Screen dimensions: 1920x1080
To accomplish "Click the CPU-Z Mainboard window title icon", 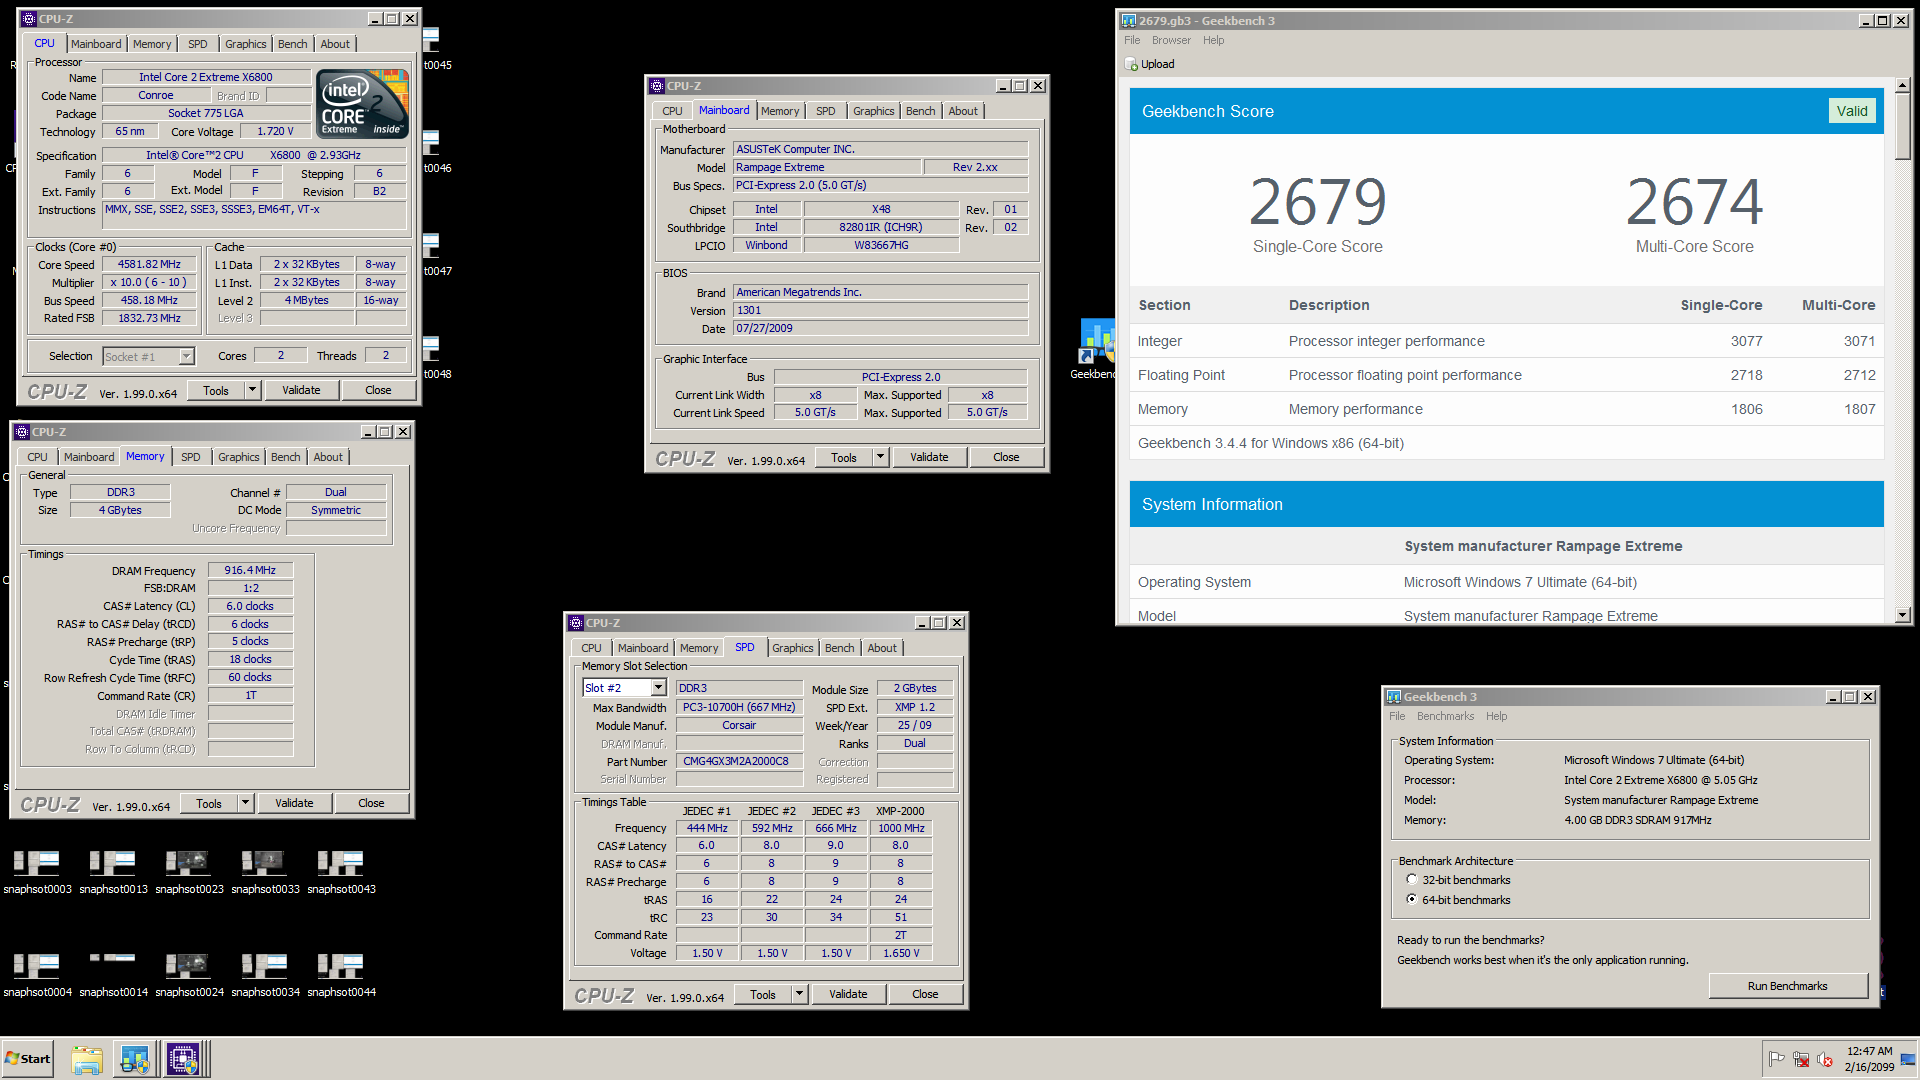I will coord(657,86).
